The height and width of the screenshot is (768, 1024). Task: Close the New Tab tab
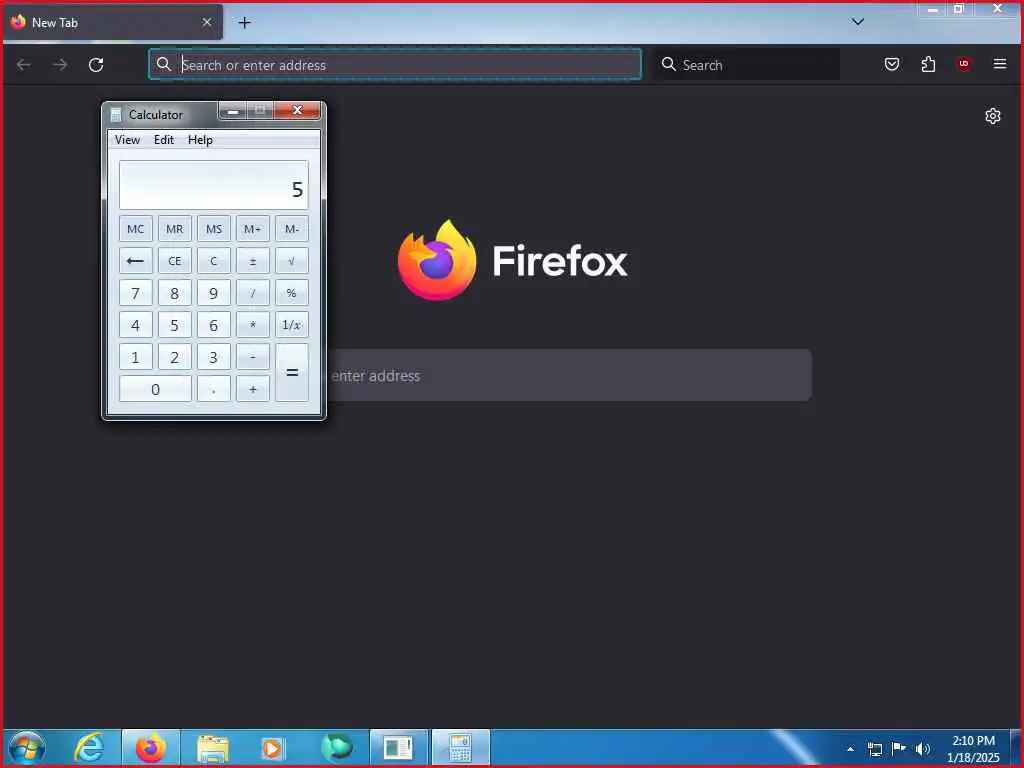[206, 23]
